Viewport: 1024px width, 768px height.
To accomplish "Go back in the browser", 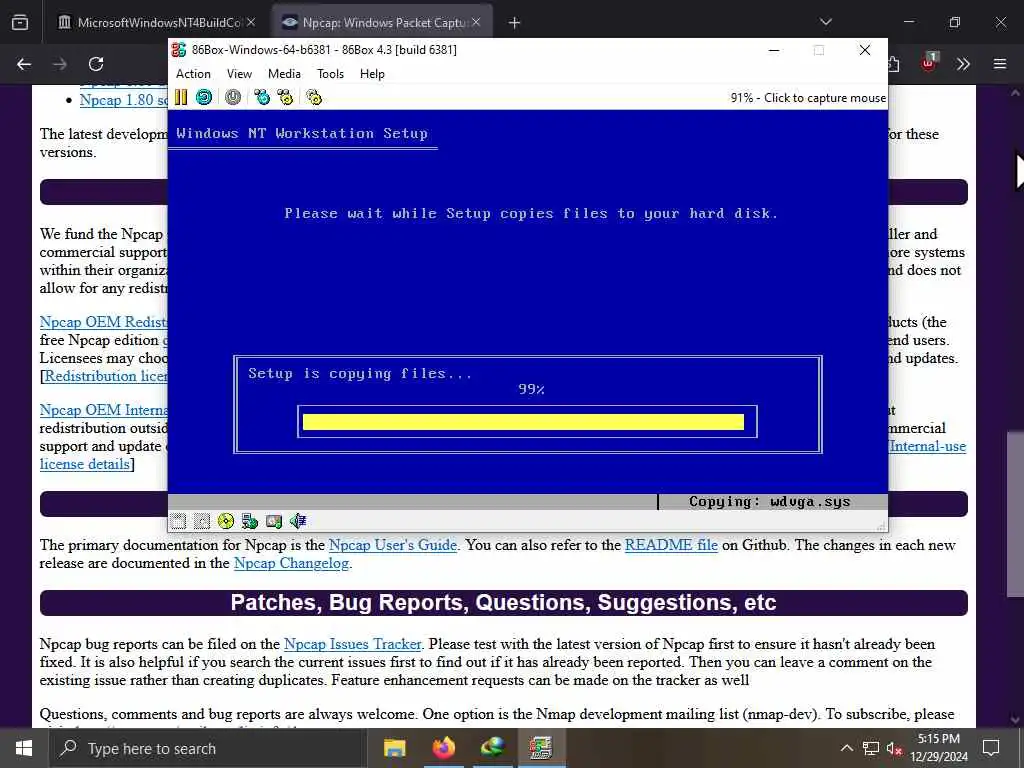I will (24, 64).
